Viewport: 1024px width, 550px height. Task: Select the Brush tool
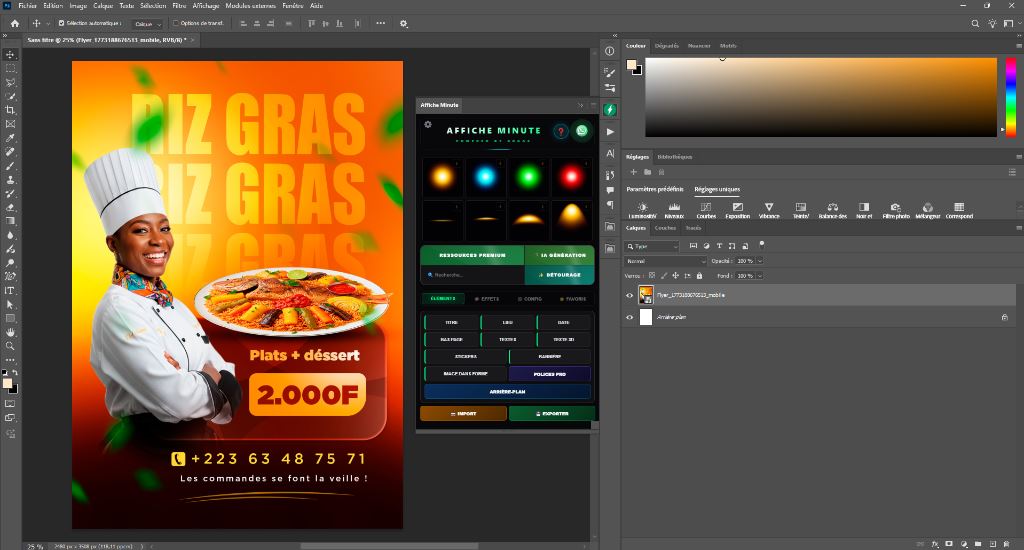point(10,166)
